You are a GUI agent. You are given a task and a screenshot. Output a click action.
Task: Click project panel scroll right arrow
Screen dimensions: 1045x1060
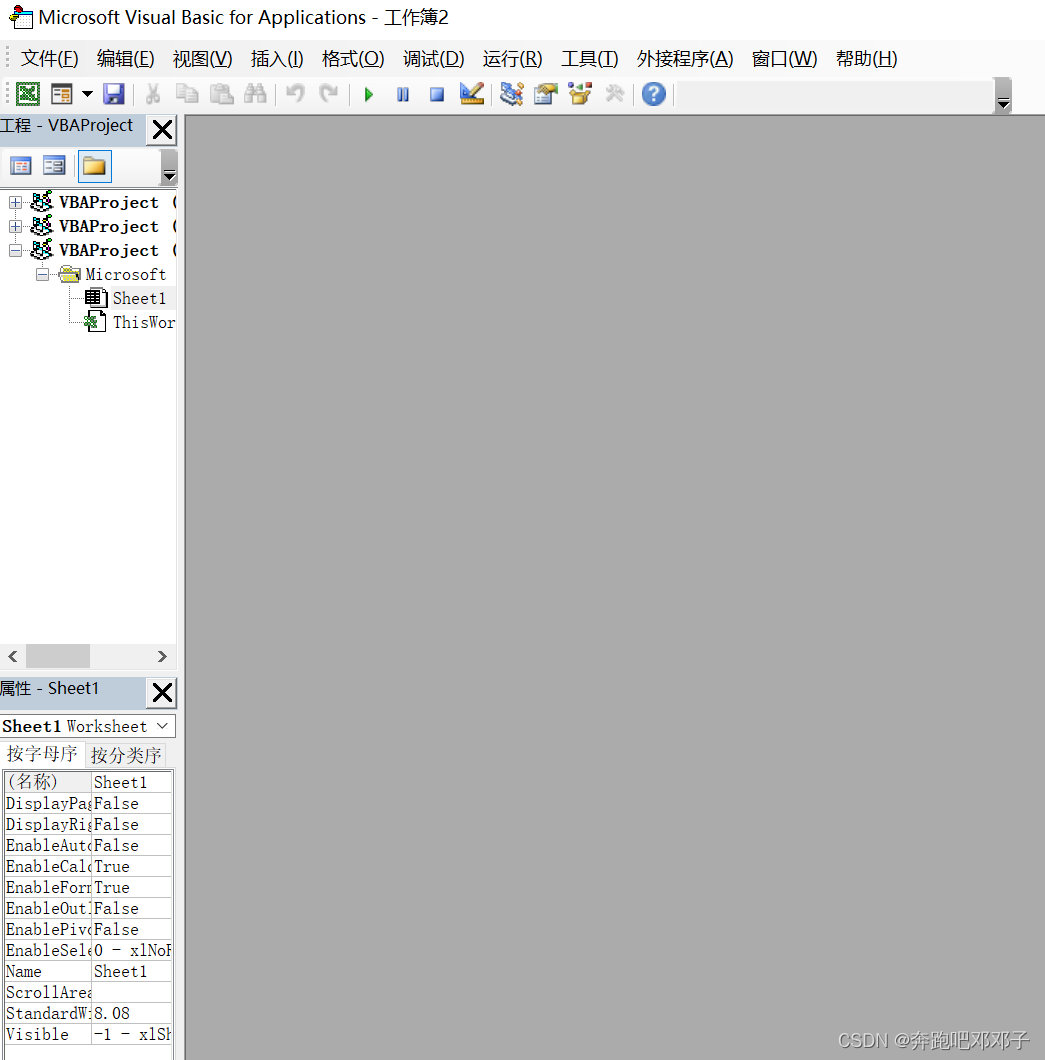(162, 656)
